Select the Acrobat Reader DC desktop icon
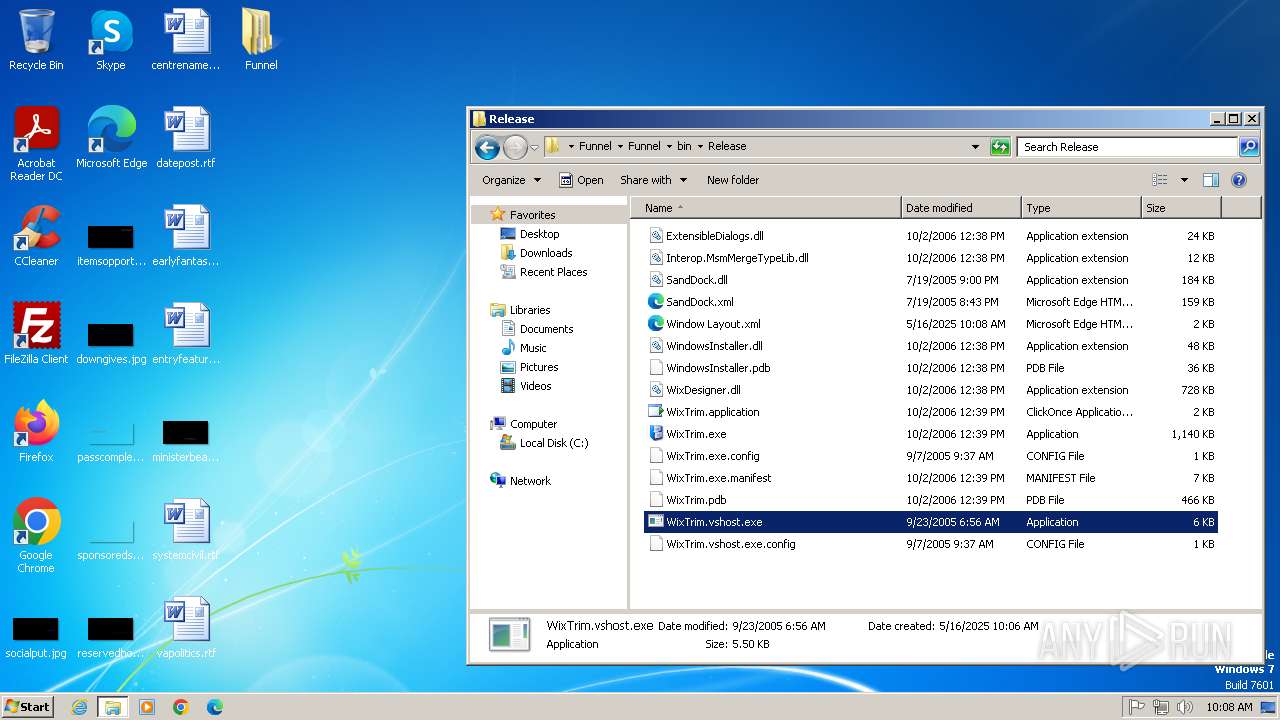This screenshot has width=1280, height=720. (x=36, y=143)
